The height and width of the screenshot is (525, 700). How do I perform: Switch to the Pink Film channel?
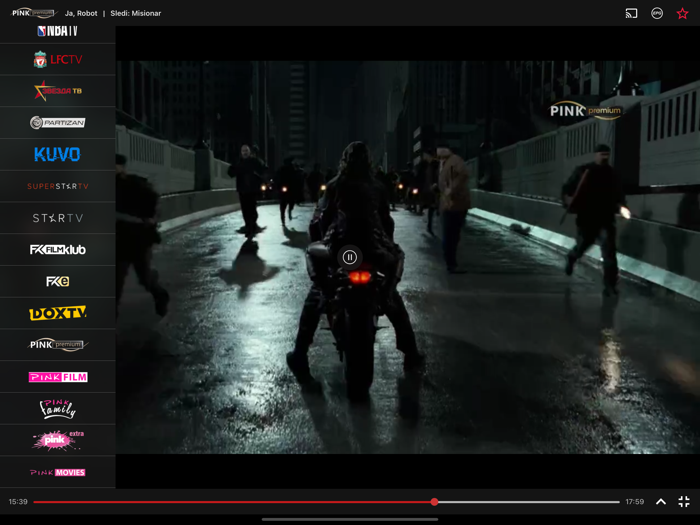(58, 377)
